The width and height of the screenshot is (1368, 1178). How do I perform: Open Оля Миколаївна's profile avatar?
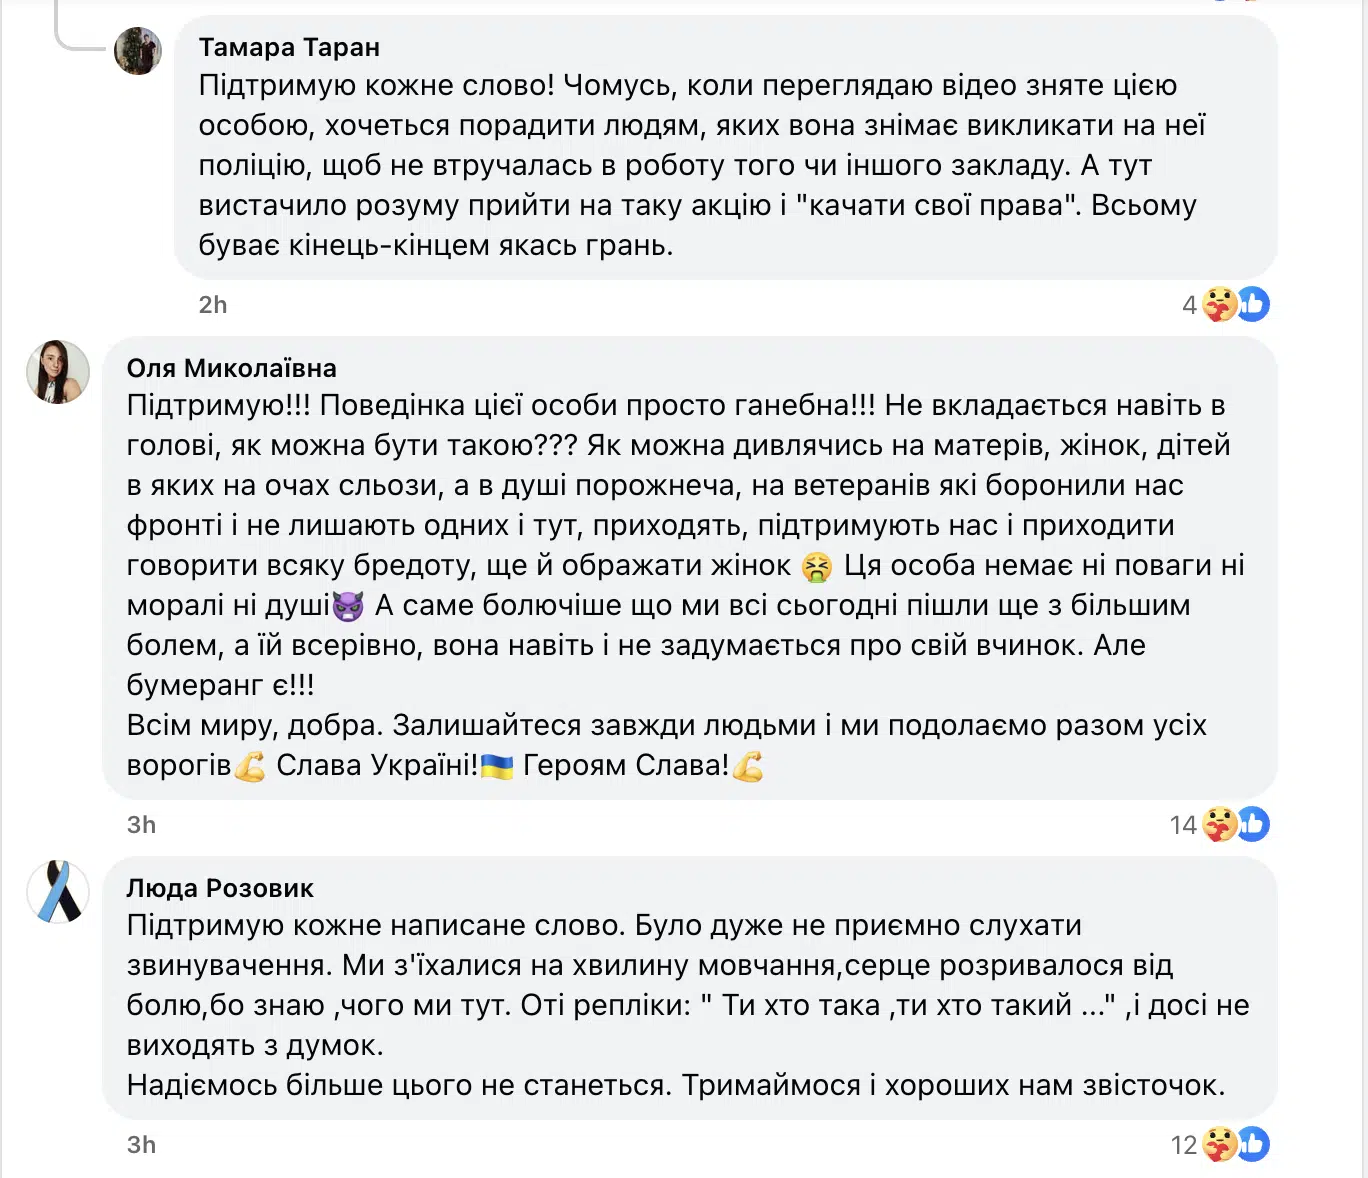(58, 372)
